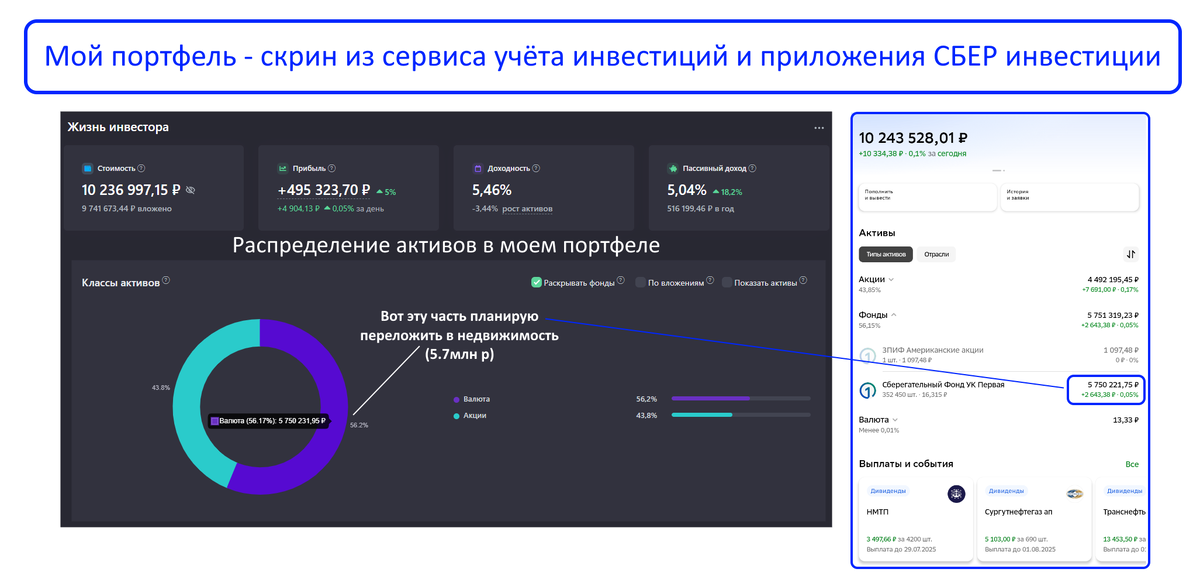This screenshot has width=1200, height=579.
Task: Click the purple icon beside Доходность
Action: coord(478,168)
